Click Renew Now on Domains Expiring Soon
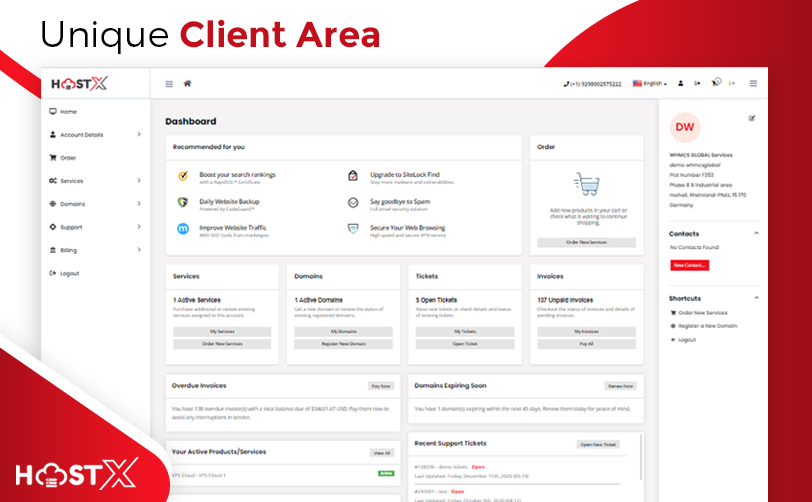The width and height of the screenshot is (812, 502). click(x=620, y=386)
